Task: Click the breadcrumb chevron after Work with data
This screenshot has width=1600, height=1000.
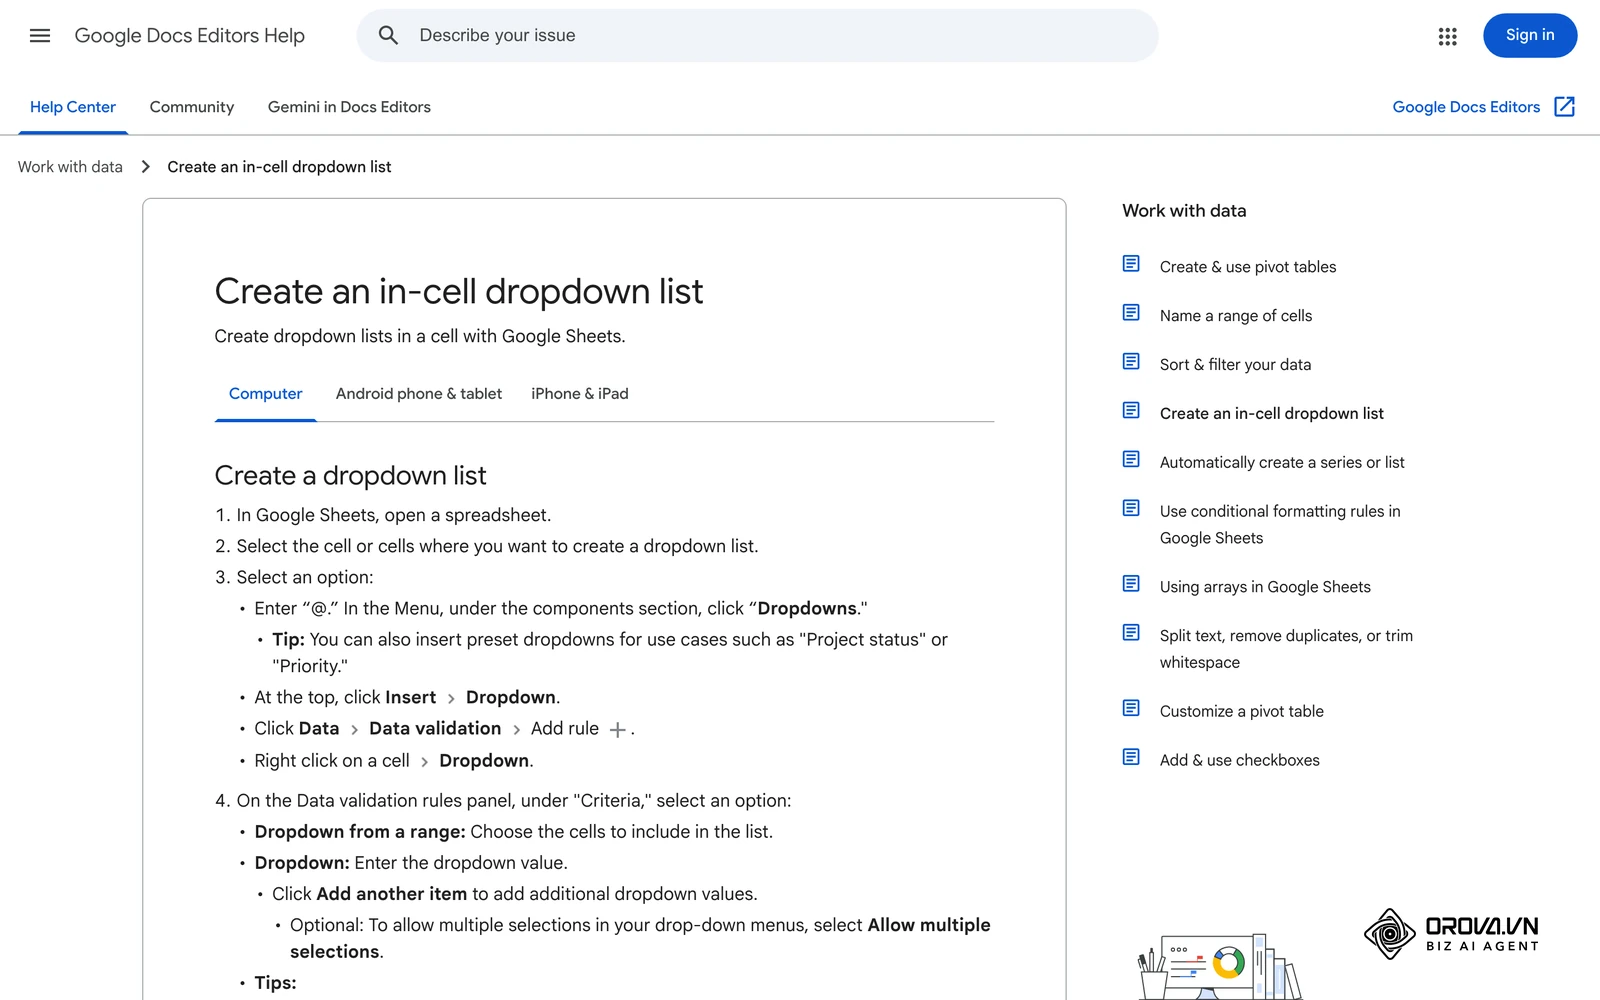Action: tap(146, 167)
